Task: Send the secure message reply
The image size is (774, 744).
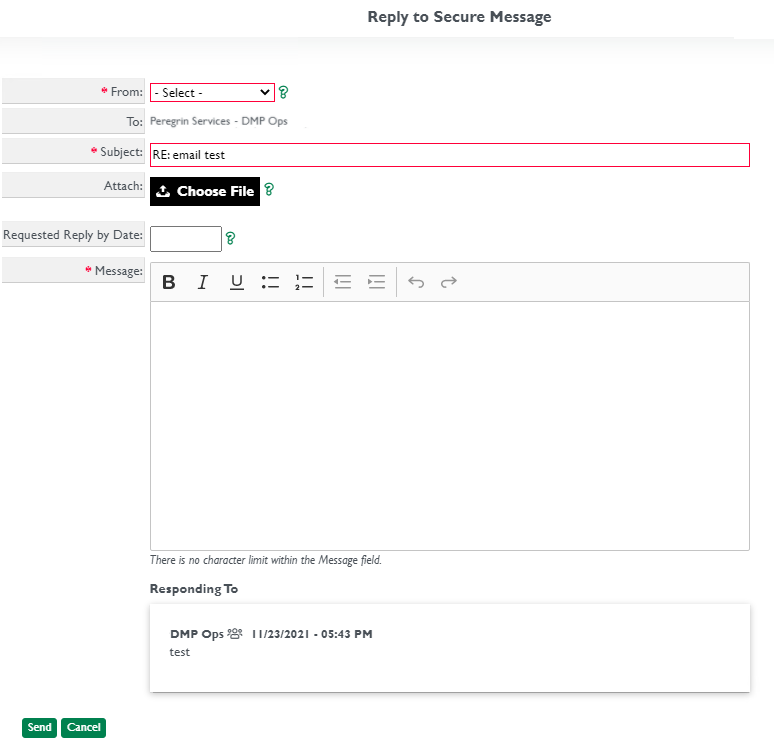Action: click(39, 728)
